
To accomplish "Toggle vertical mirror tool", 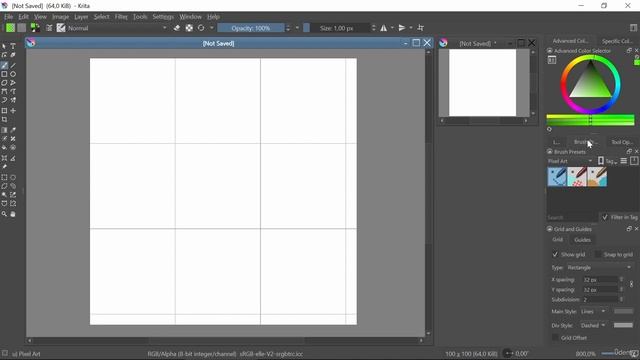I will coord(402,28).
